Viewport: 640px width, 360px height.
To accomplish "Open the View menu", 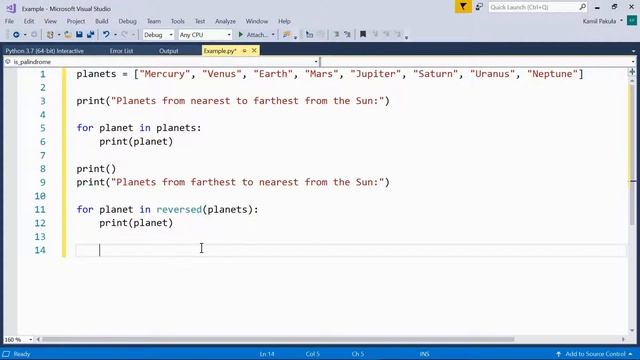I will tap(50, 21).
